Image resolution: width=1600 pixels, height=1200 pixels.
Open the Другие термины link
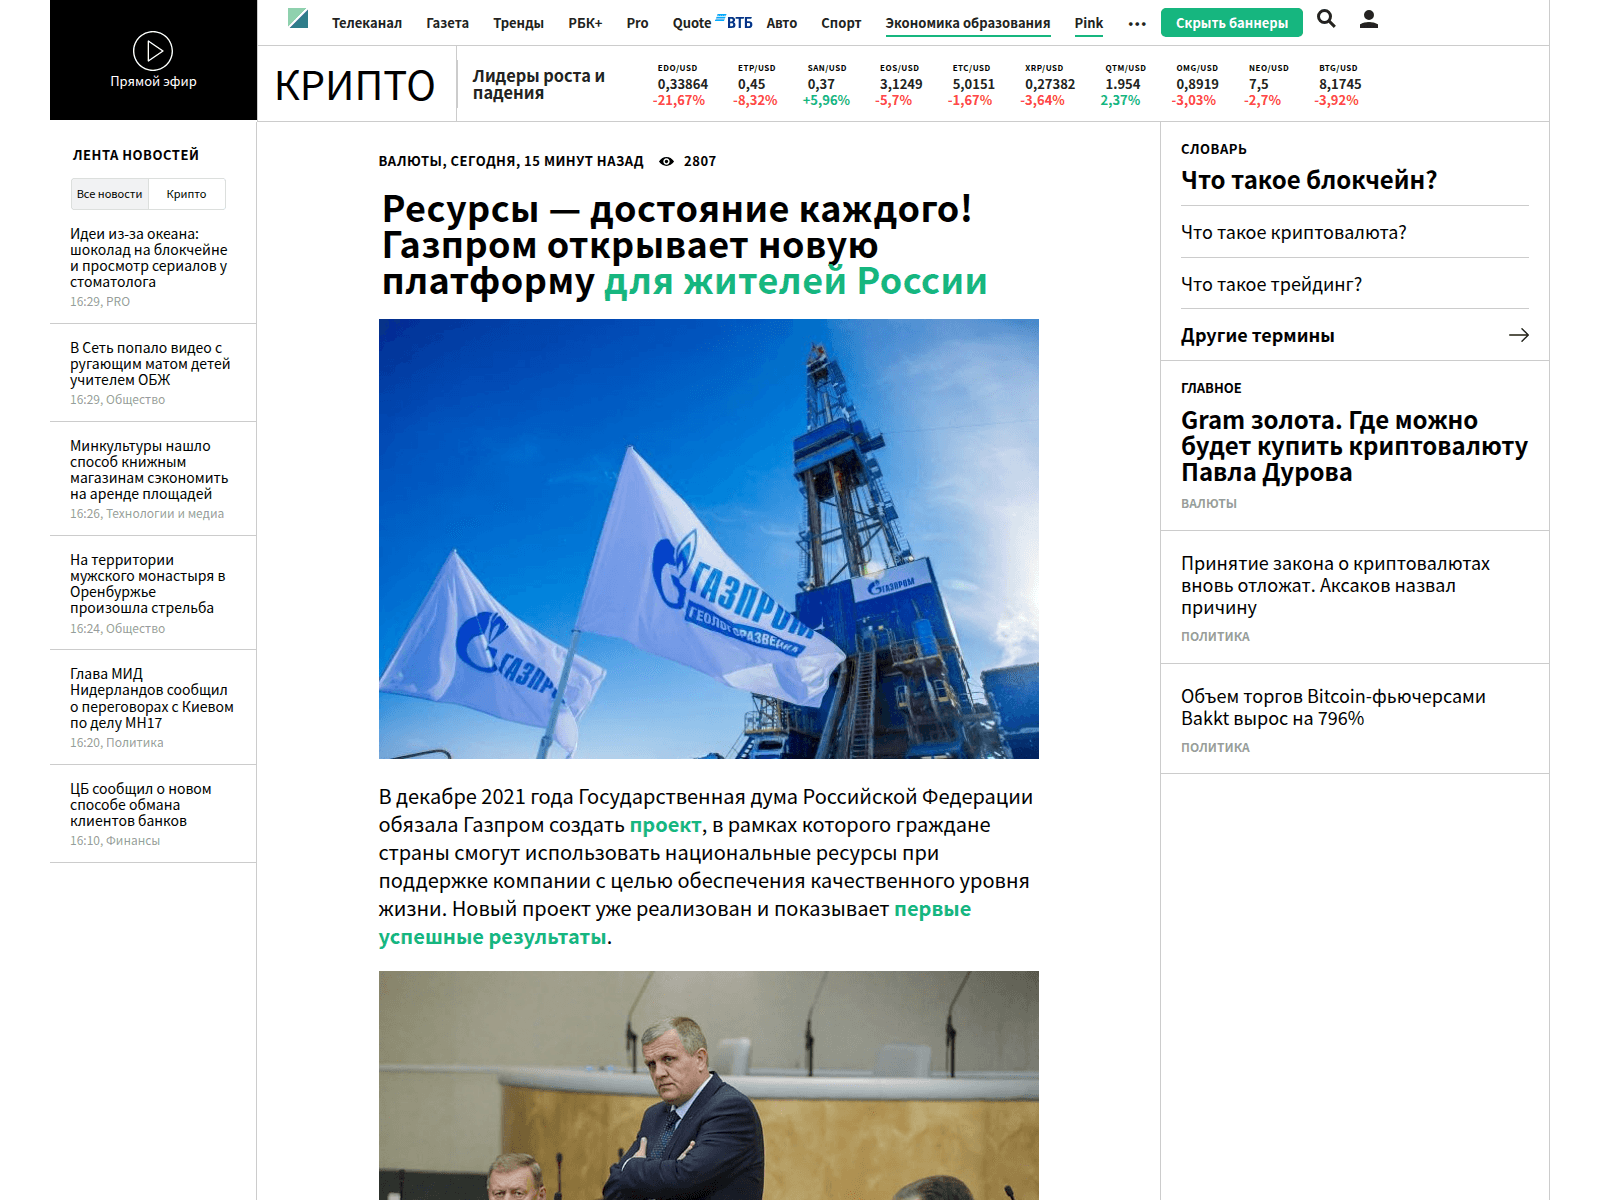pyautogui.click(x=1258, y=336)
